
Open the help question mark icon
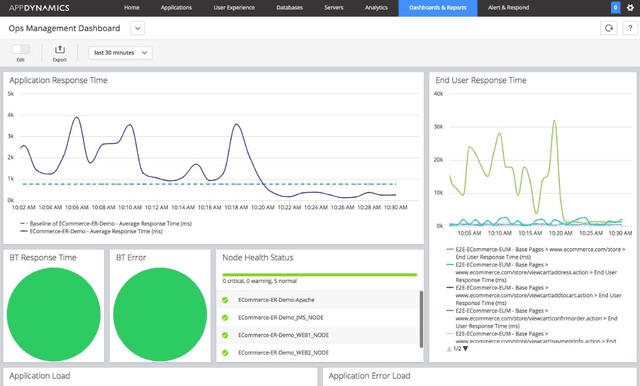click(630, 28)
